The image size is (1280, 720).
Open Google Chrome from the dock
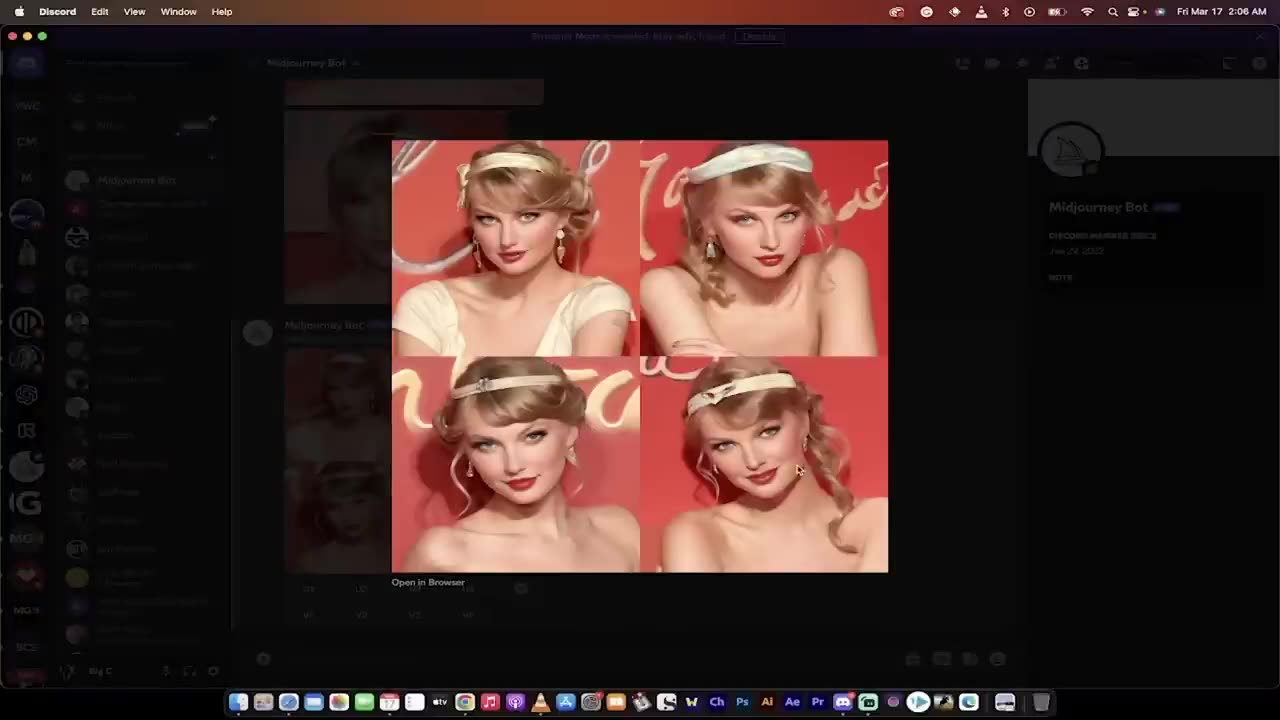[x=465, y=702]
